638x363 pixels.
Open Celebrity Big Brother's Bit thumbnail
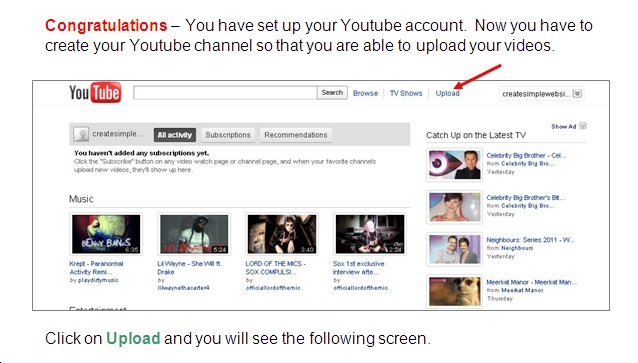pos(454,207)
